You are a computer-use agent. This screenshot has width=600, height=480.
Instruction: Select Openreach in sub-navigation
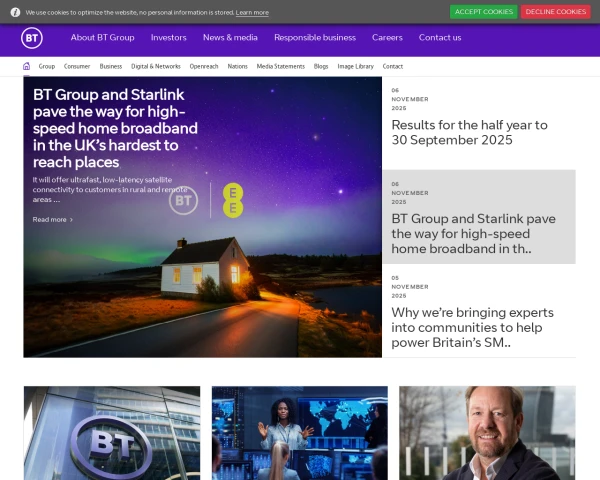[x=204, y=66]
